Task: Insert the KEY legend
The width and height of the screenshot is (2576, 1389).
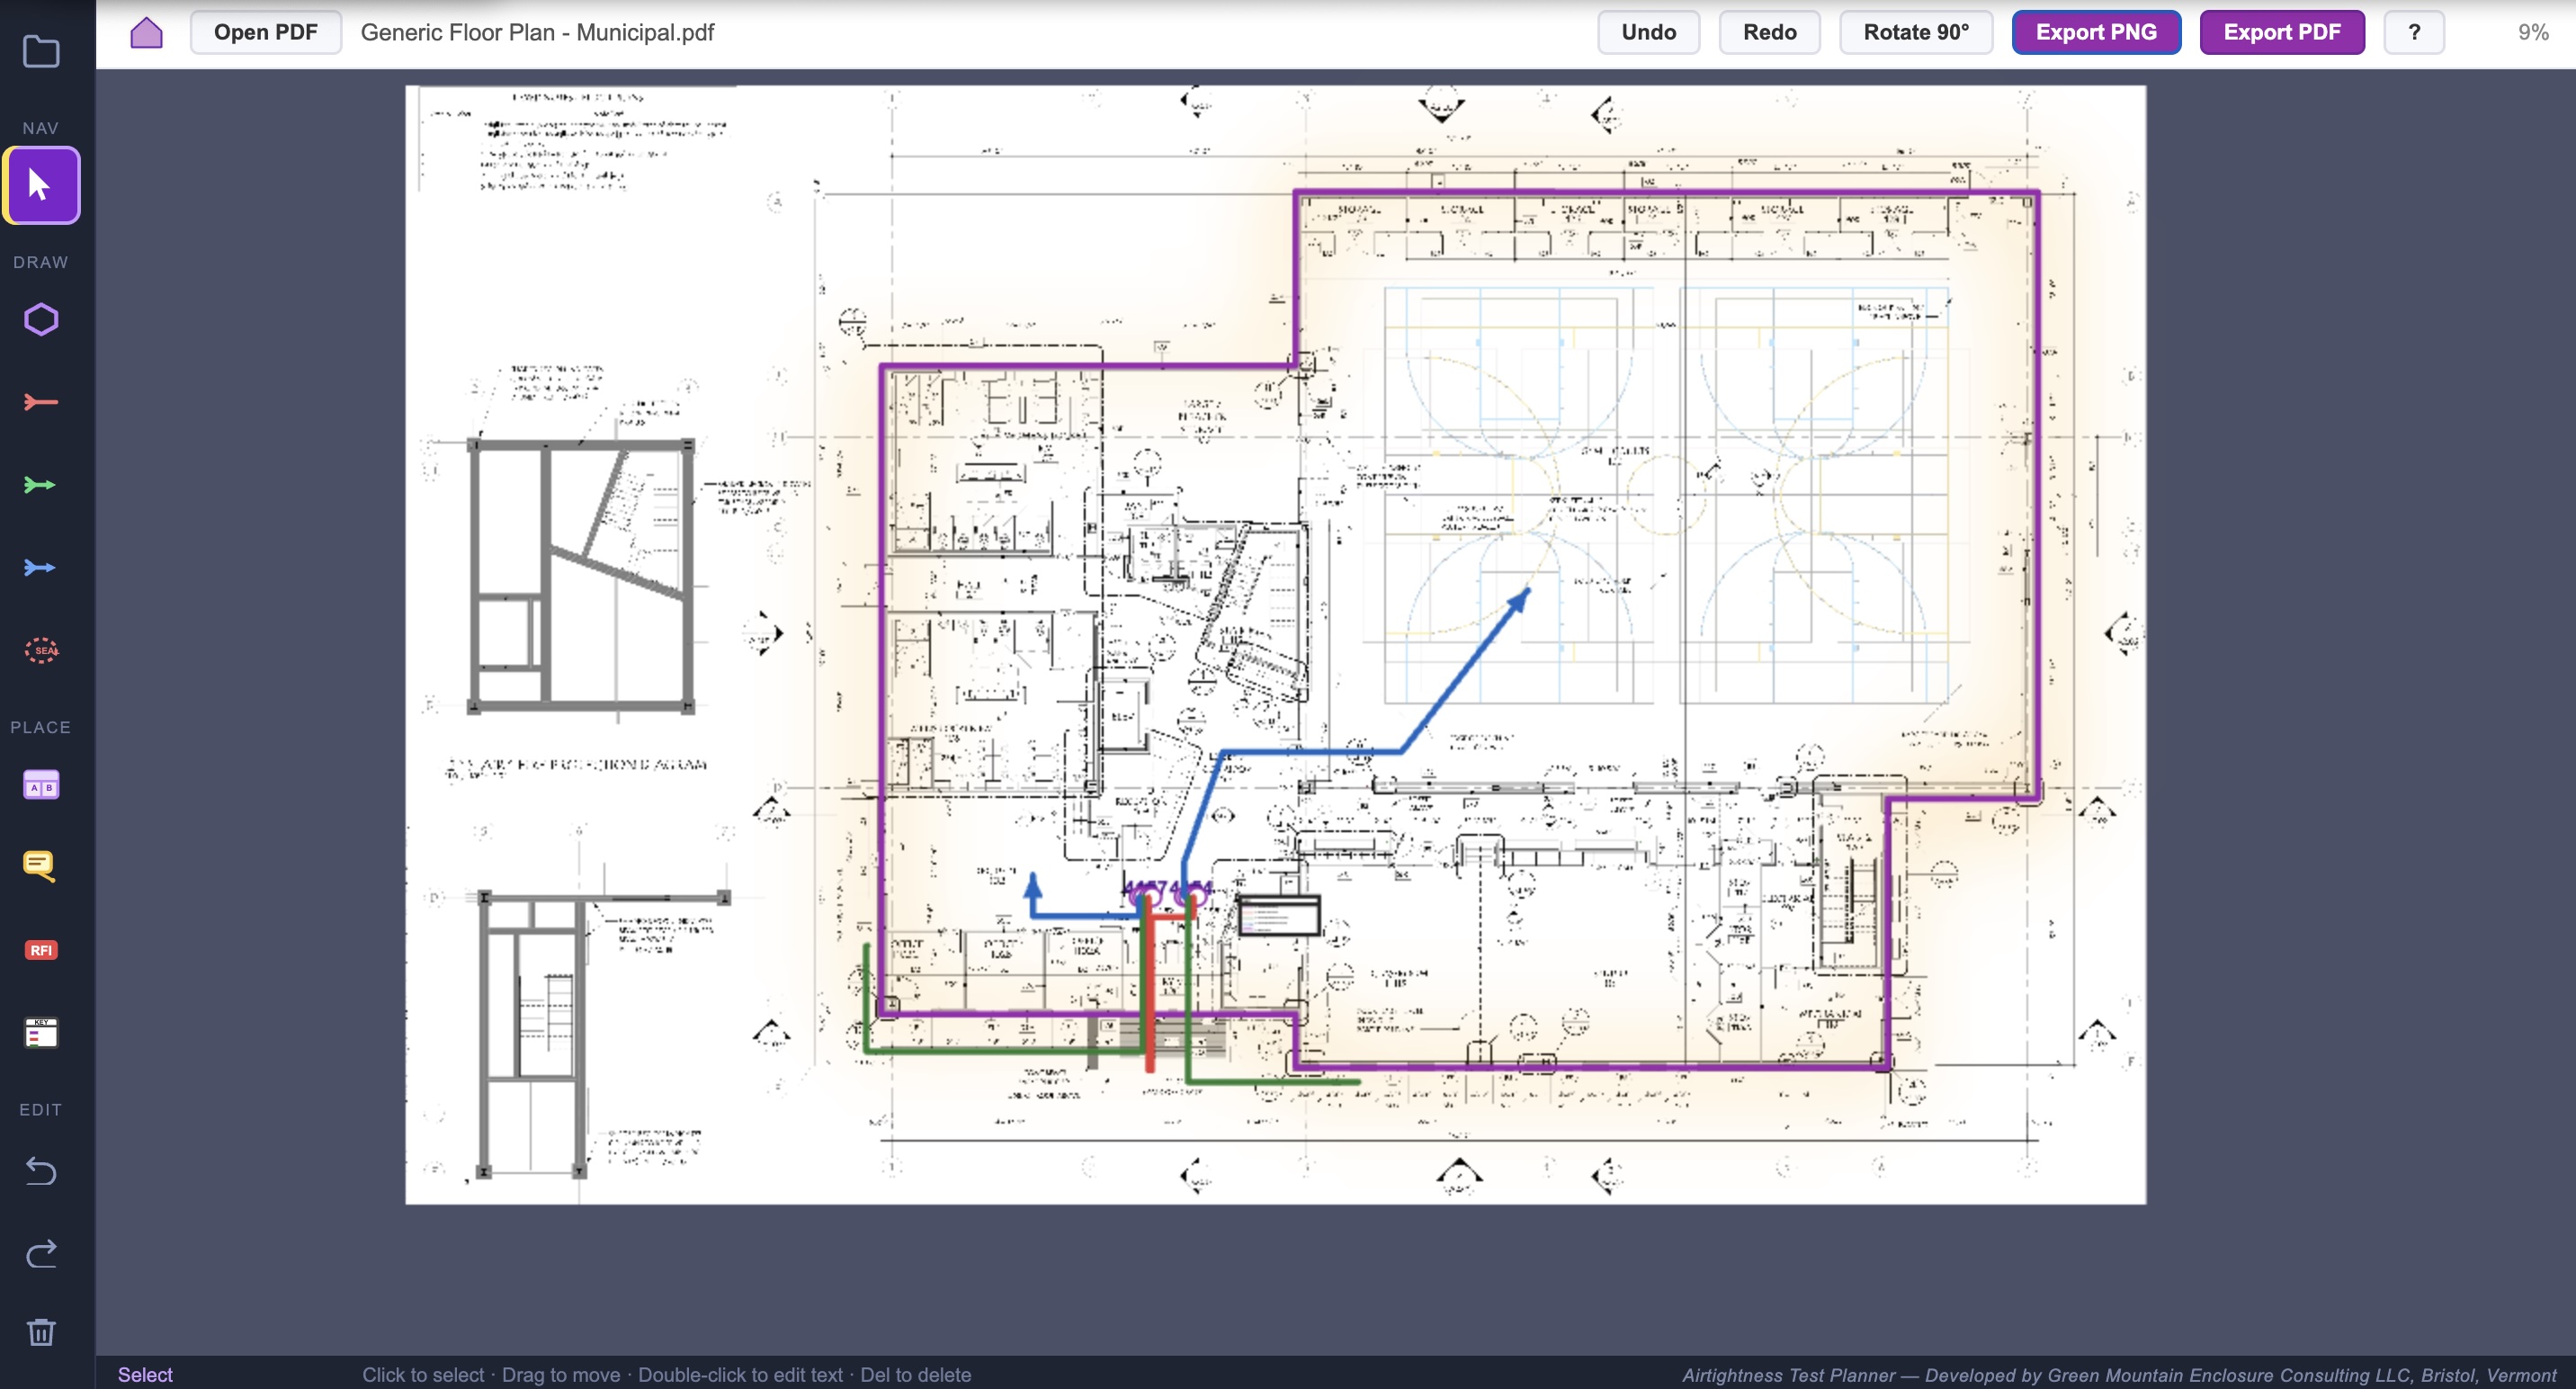Action: pyautogui.click(x=41, y=1032)
